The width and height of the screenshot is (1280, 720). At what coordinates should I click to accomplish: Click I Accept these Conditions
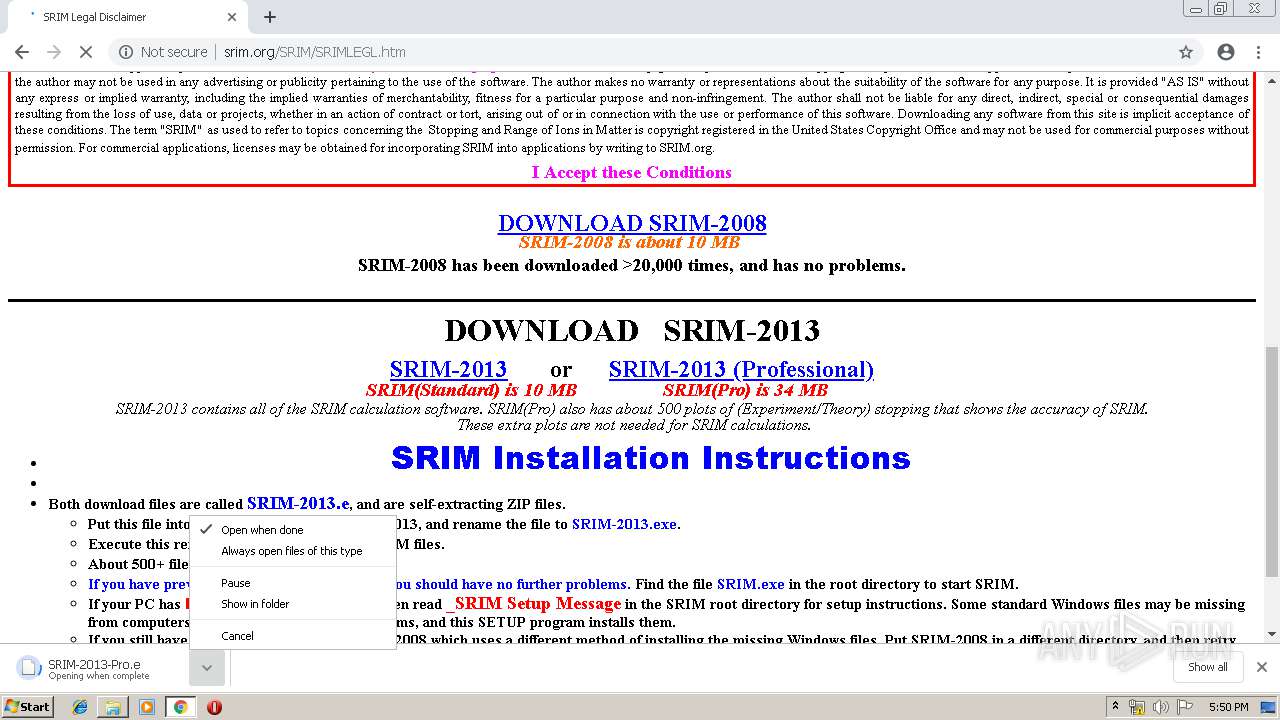pyautogui.click(x=631, y=172)
